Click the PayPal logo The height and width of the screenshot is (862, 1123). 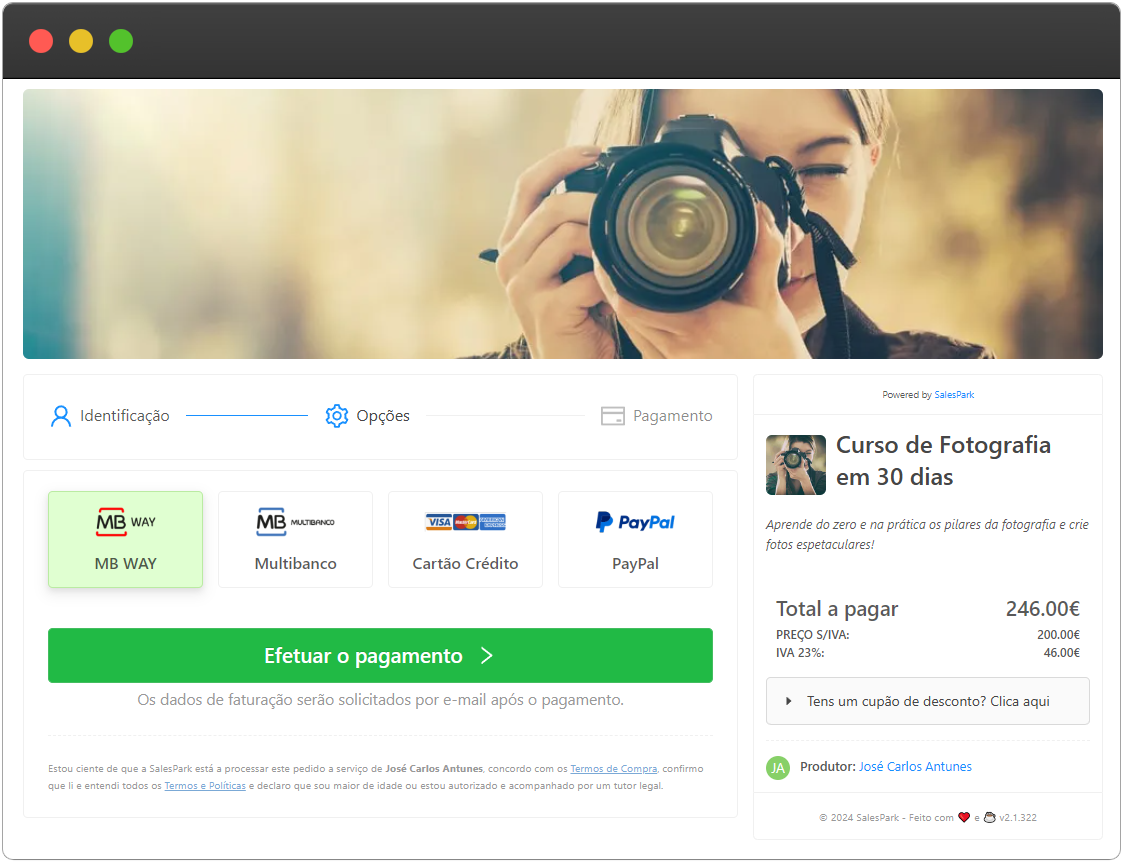[x=635, y=522]
